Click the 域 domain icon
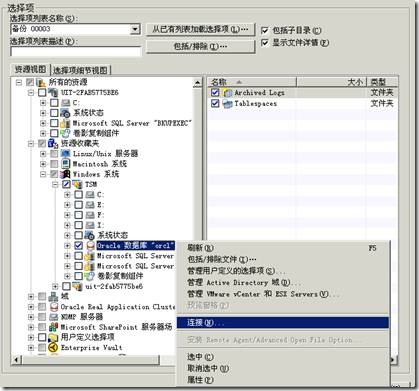 click(x=53, y=296)
